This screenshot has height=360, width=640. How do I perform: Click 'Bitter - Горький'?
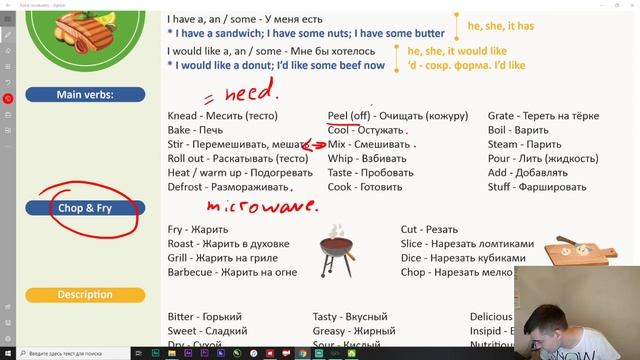[204, 317]
